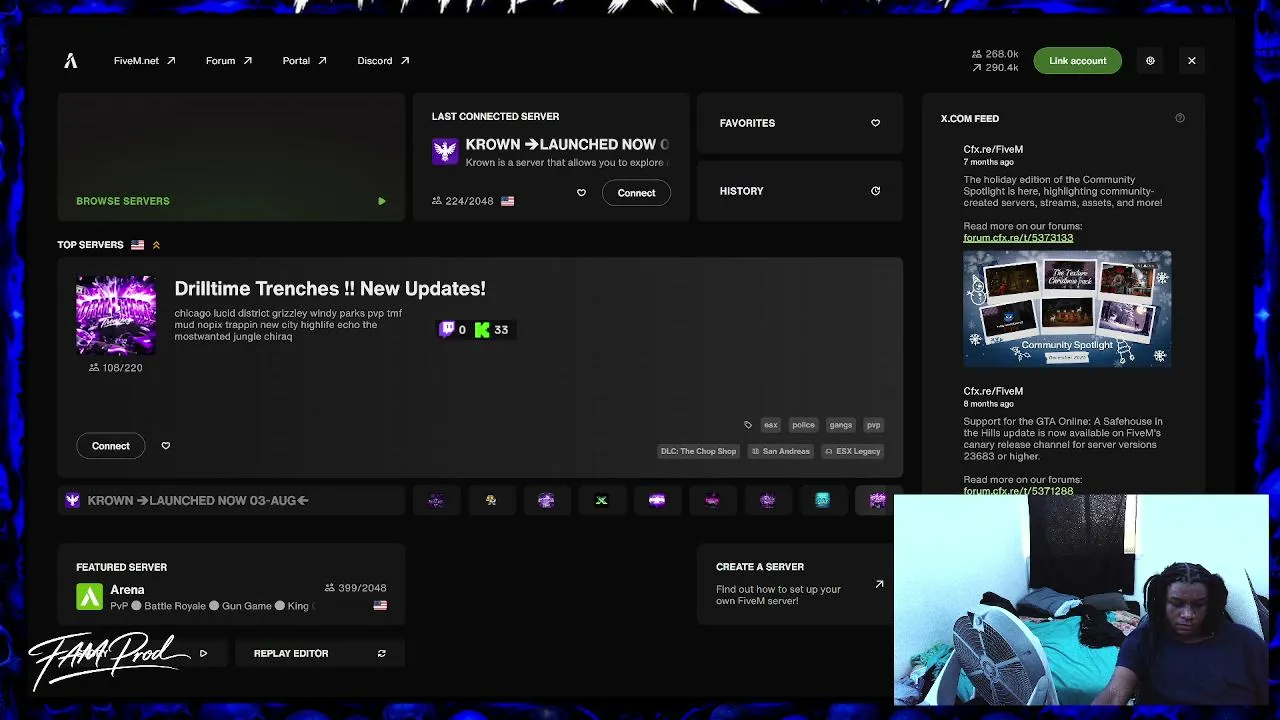Click the 'San Andreas' map label
The image size is (1280, 720).
pyautogui.click(x=780, y=451)
